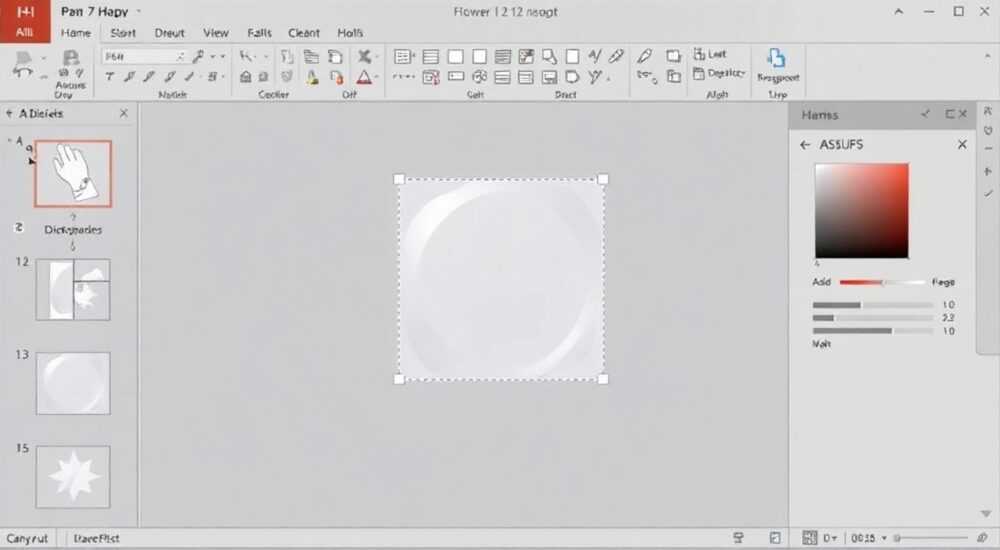Select slide 15 star thumbnail
The width and height of the screenshot is (1000, 550).
tap(73, 477)
